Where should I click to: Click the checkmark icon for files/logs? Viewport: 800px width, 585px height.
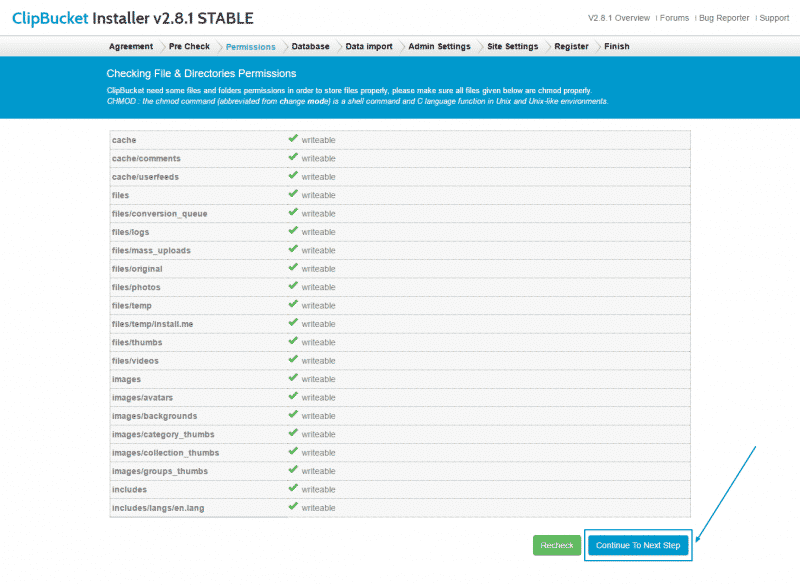(x=293, y=231)
